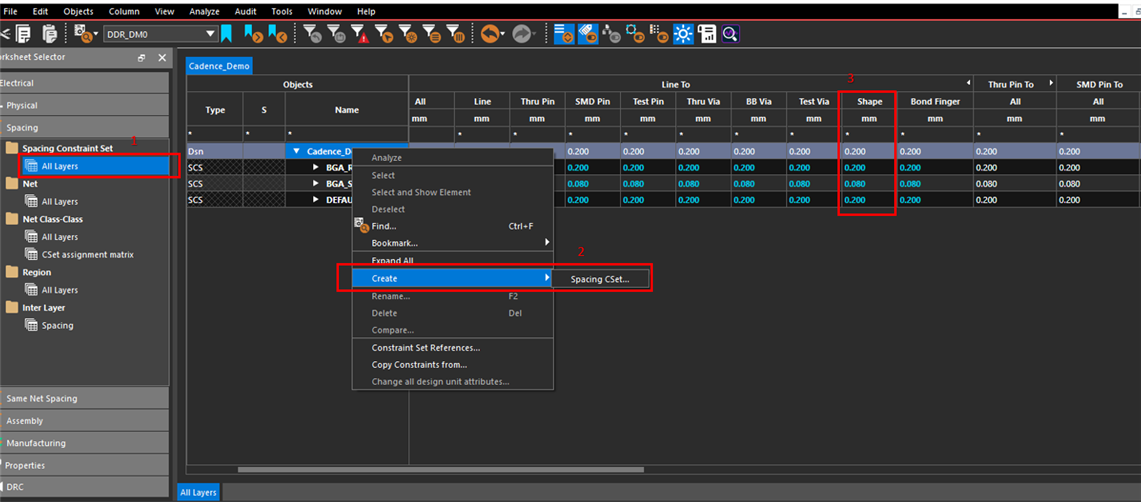Click the redo arrow icon
Image resolution: width=1141 pixels, height=502 pixels.
coord(521,34)
